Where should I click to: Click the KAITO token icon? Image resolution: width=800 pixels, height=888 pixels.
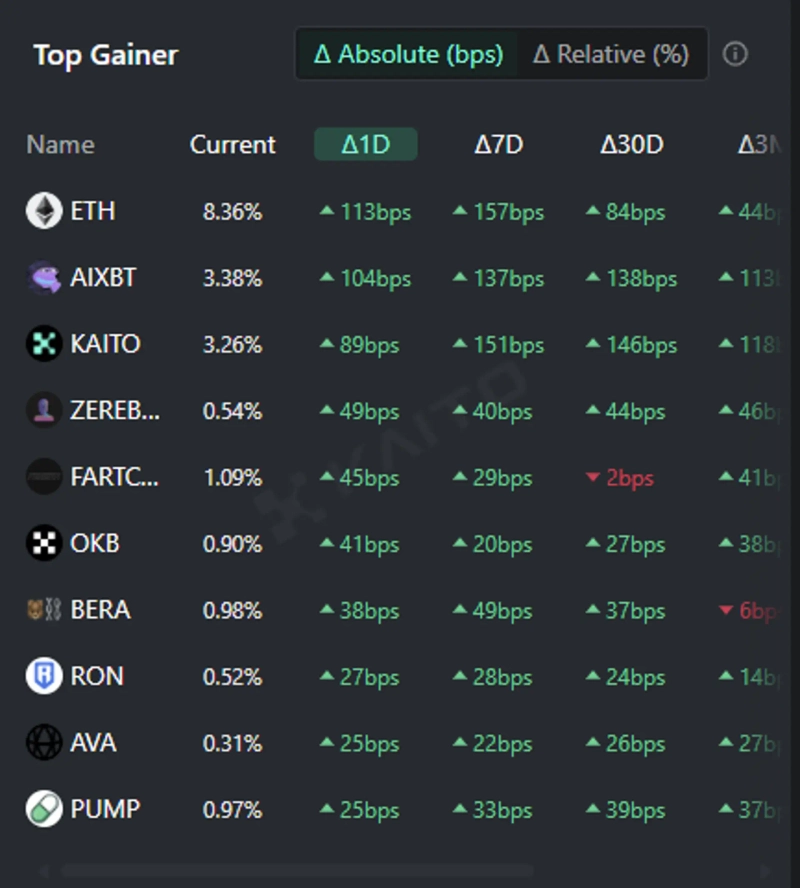click(x=44, y=344)
